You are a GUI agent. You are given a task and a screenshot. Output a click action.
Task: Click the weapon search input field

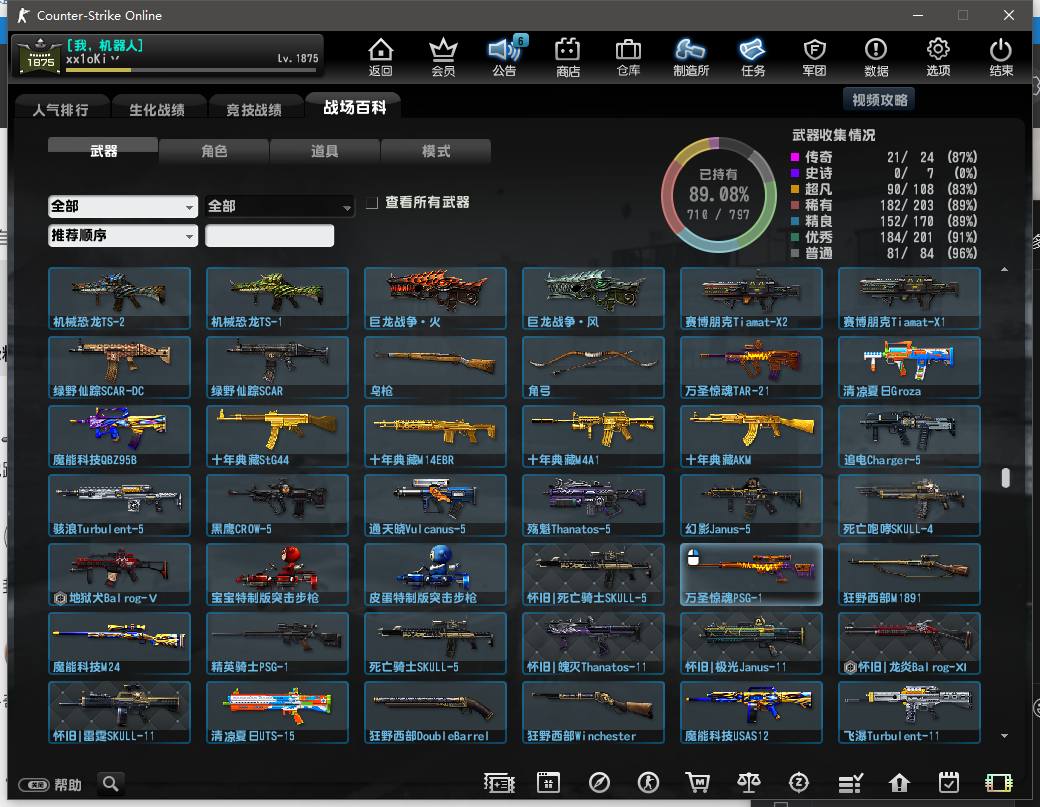(269, 235)
